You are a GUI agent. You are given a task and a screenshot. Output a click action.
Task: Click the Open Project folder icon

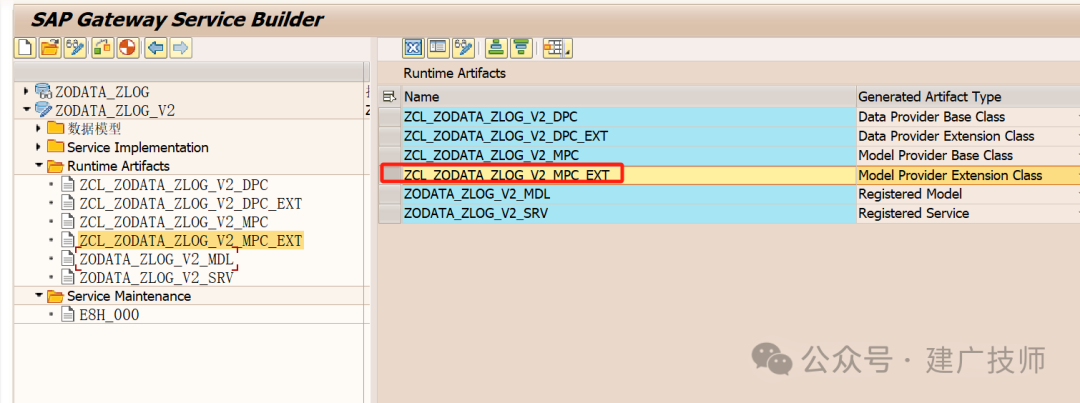tap(50, 48)
